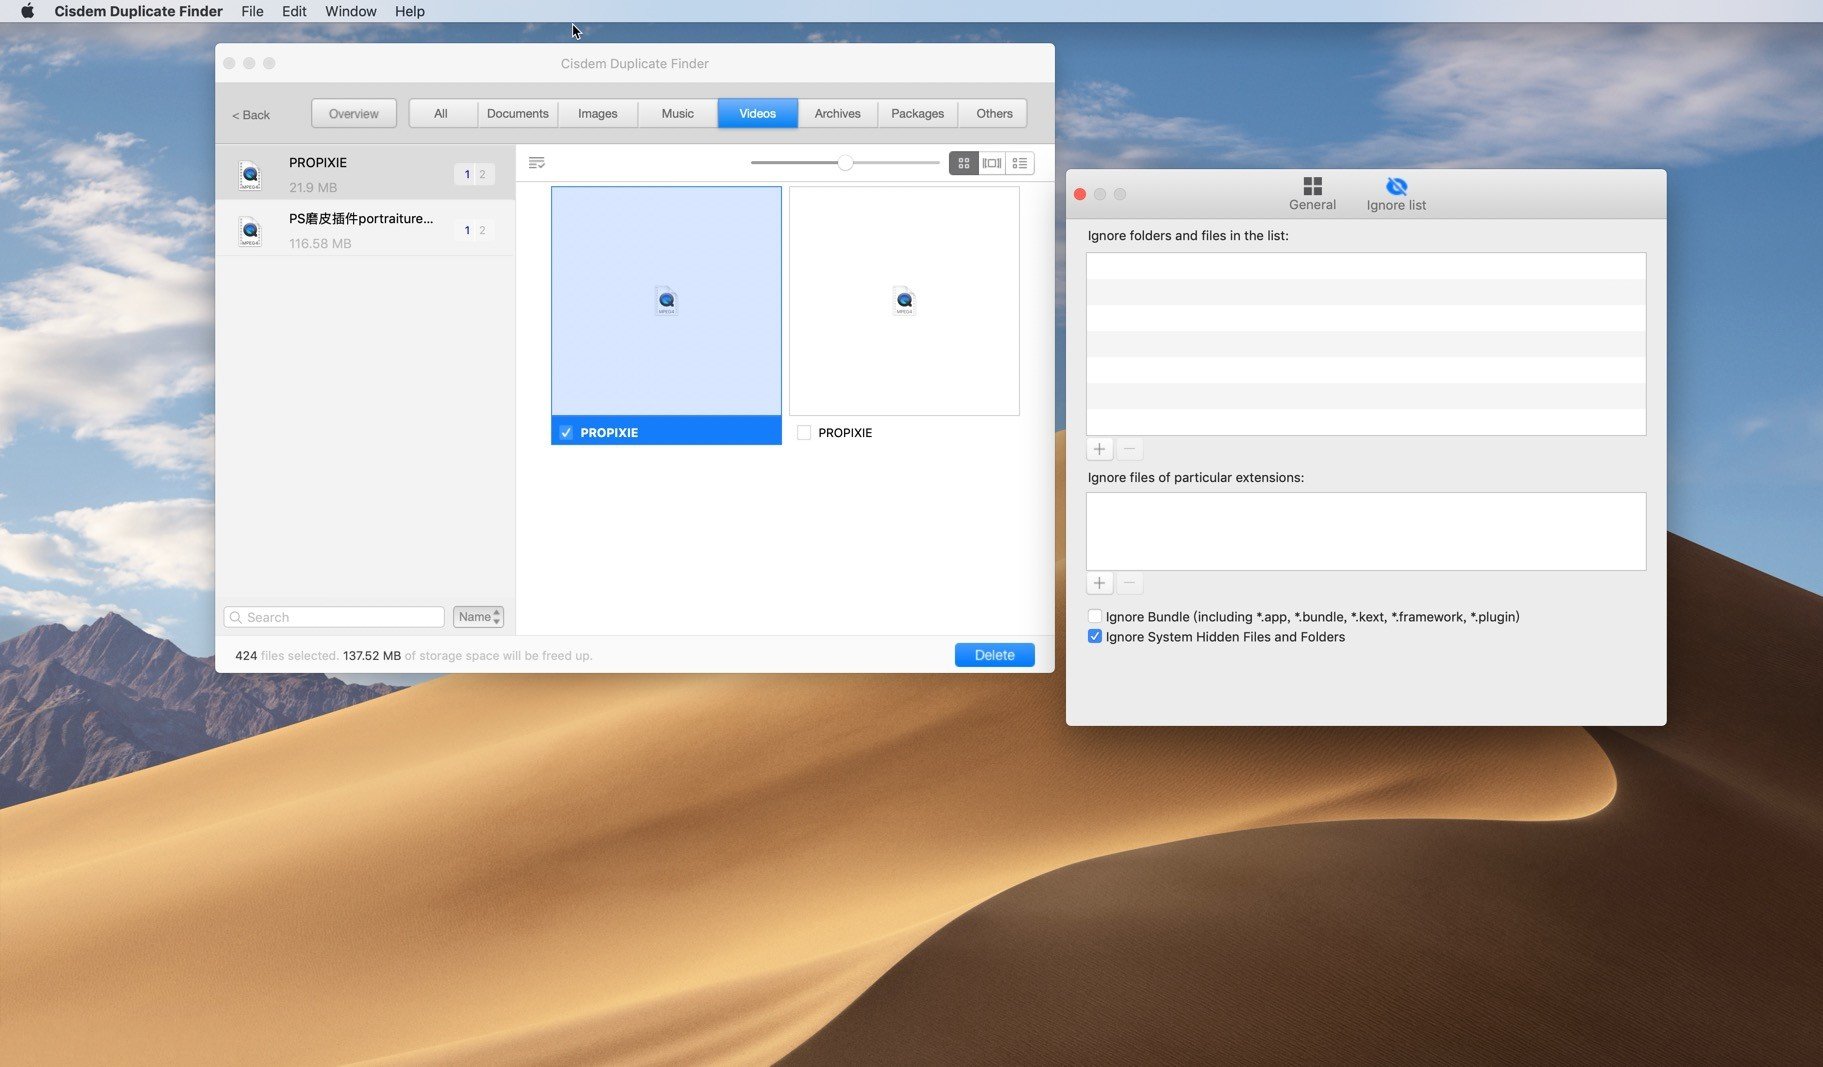Open the File menu
The image size is (1823, 1067).
252,11
